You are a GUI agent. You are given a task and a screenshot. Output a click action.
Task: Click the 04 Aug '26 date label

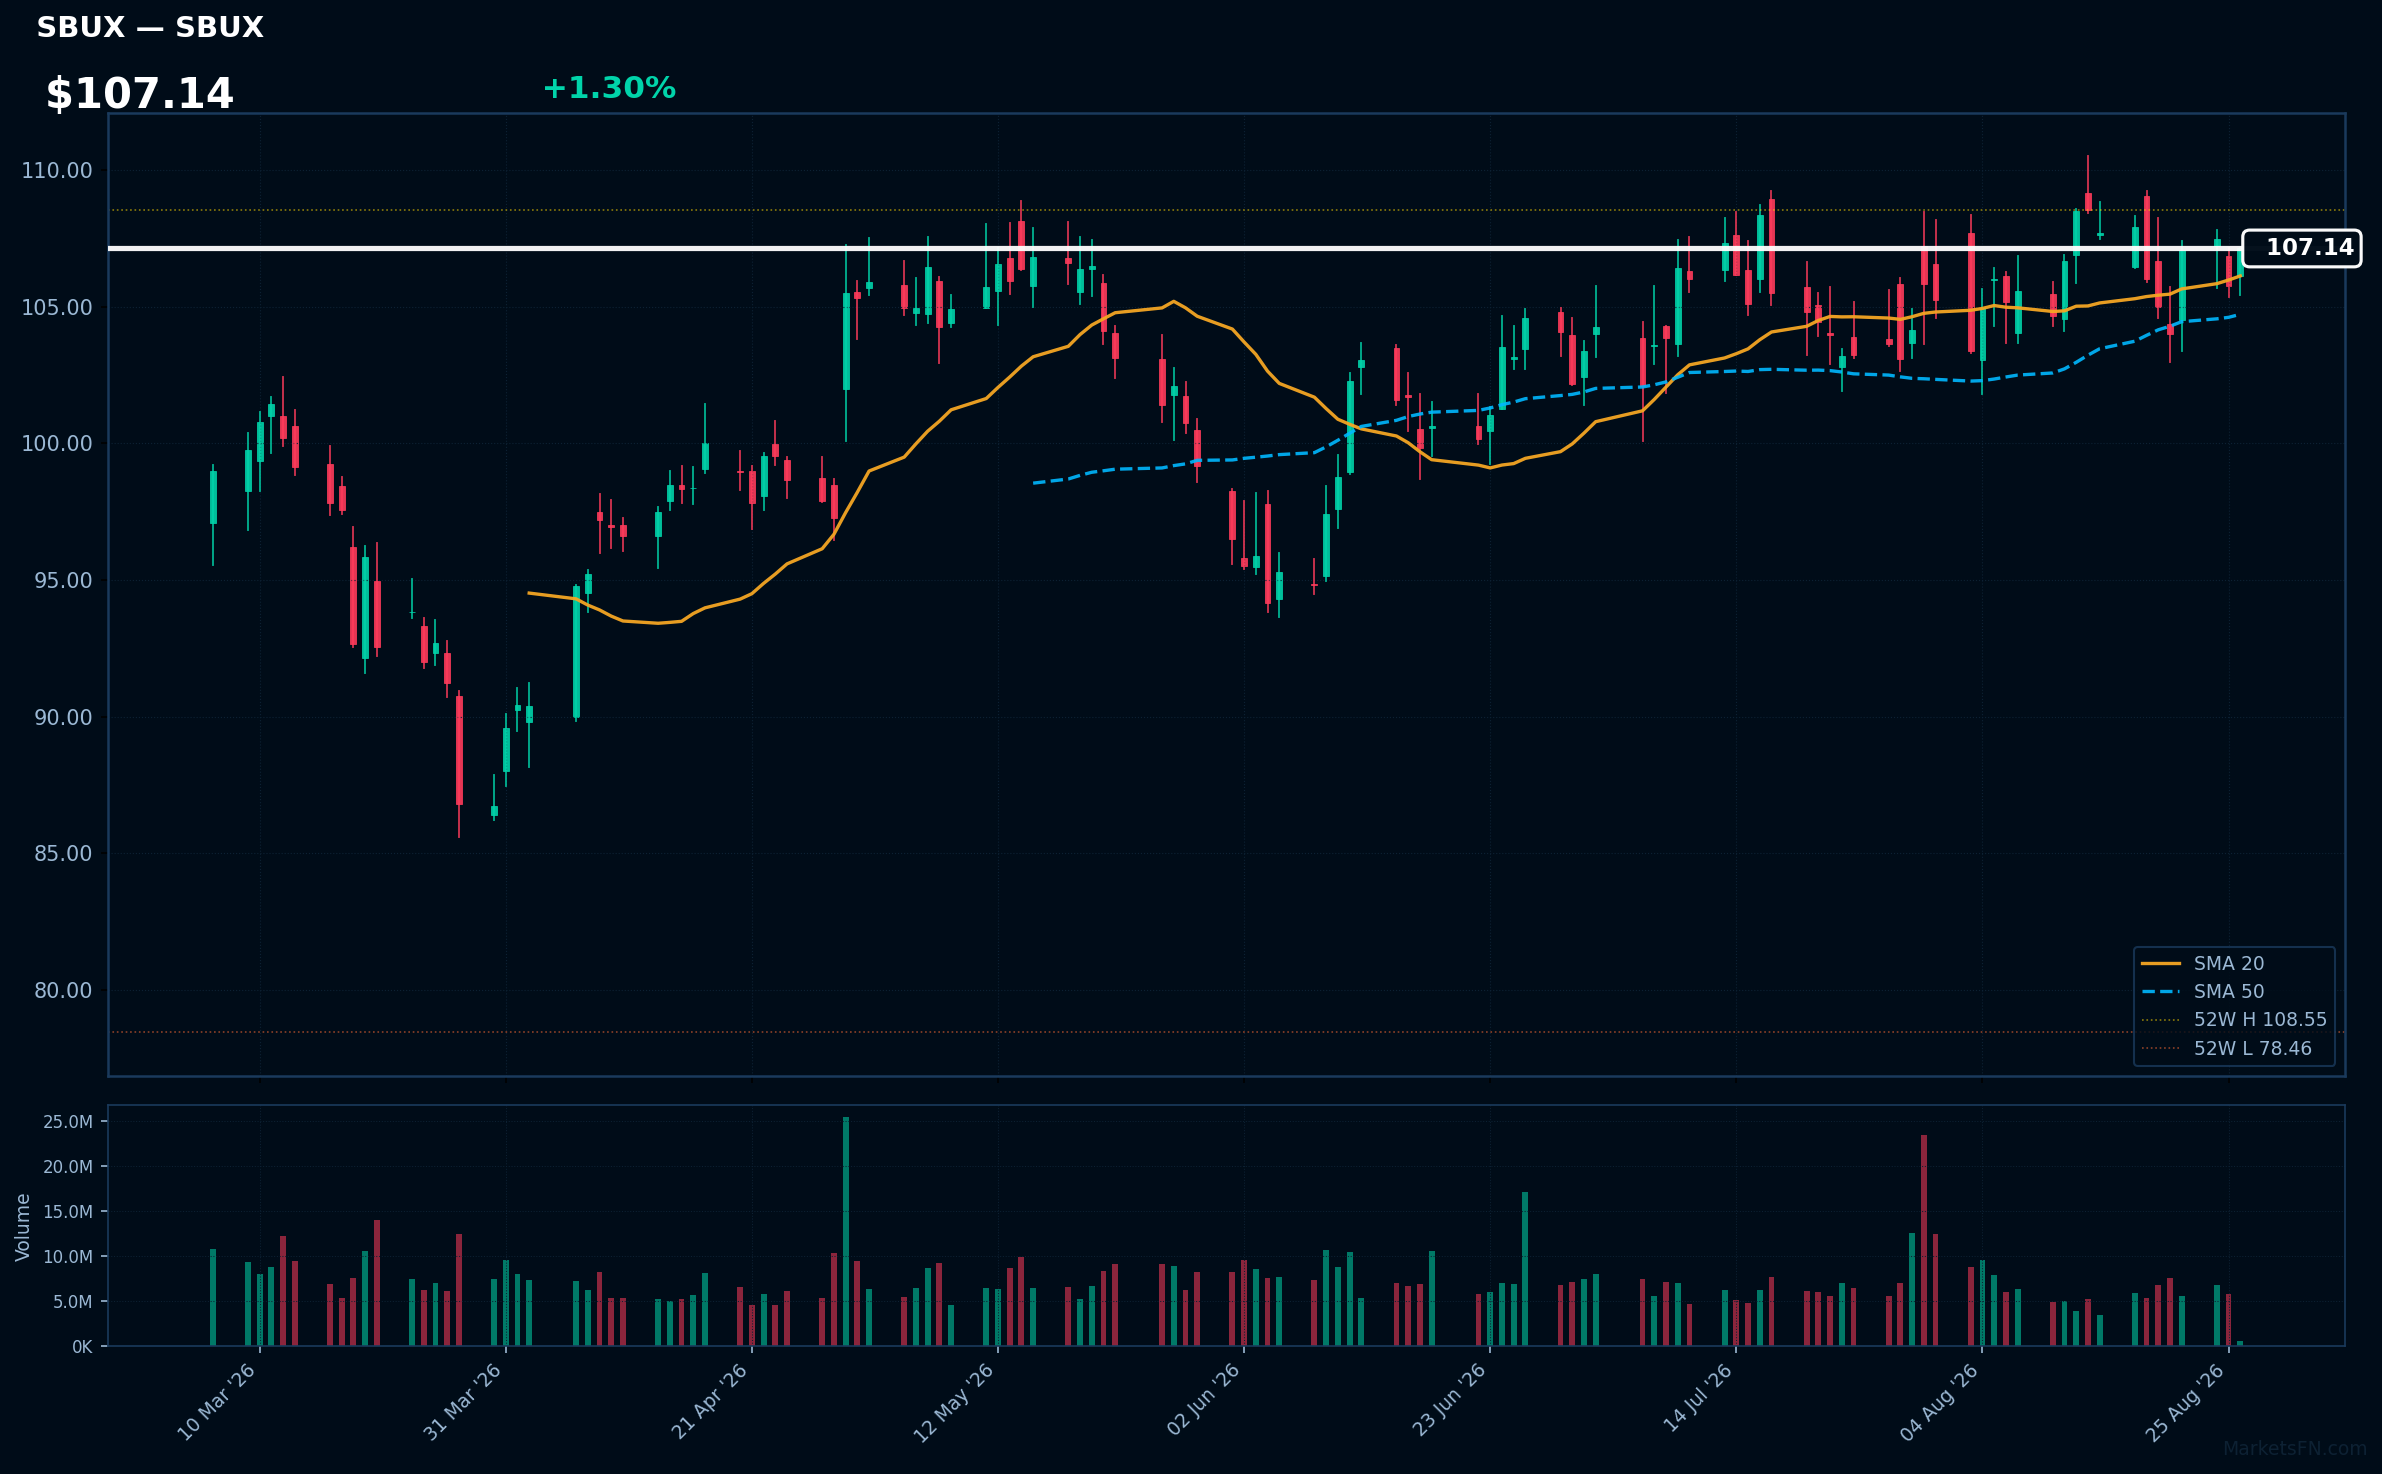[1939, 1402]
